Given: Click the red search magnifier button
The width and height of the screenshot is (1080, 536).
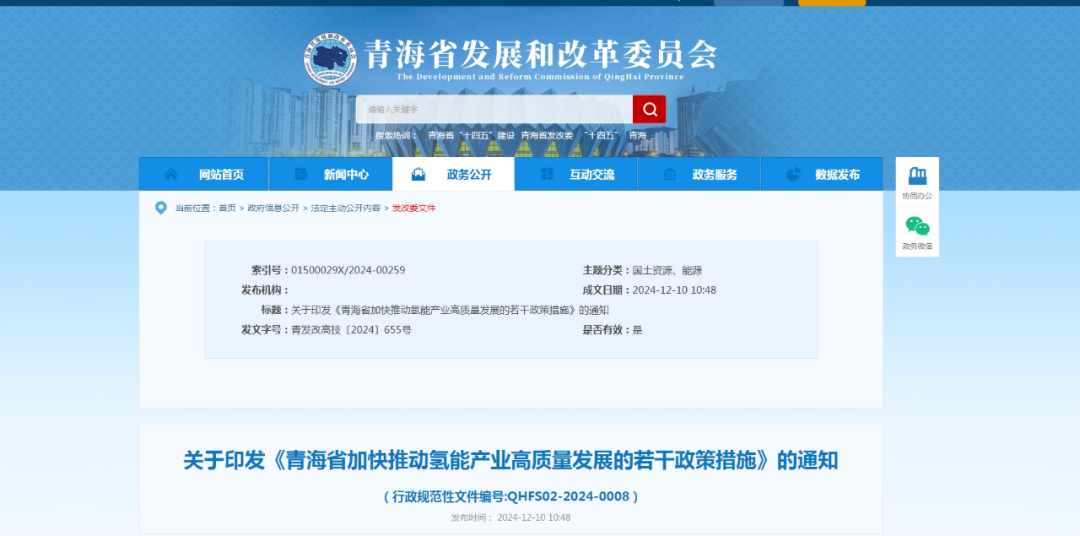Looking at the screenshot, I should point(649,109).
